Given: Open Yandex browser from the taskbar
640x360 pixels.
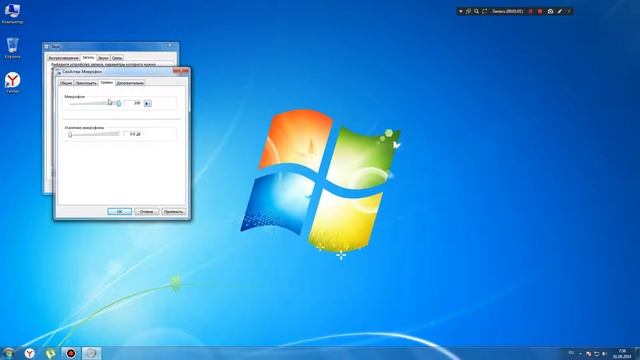Looking at the screenshot, I should click(x=29, y=353).
